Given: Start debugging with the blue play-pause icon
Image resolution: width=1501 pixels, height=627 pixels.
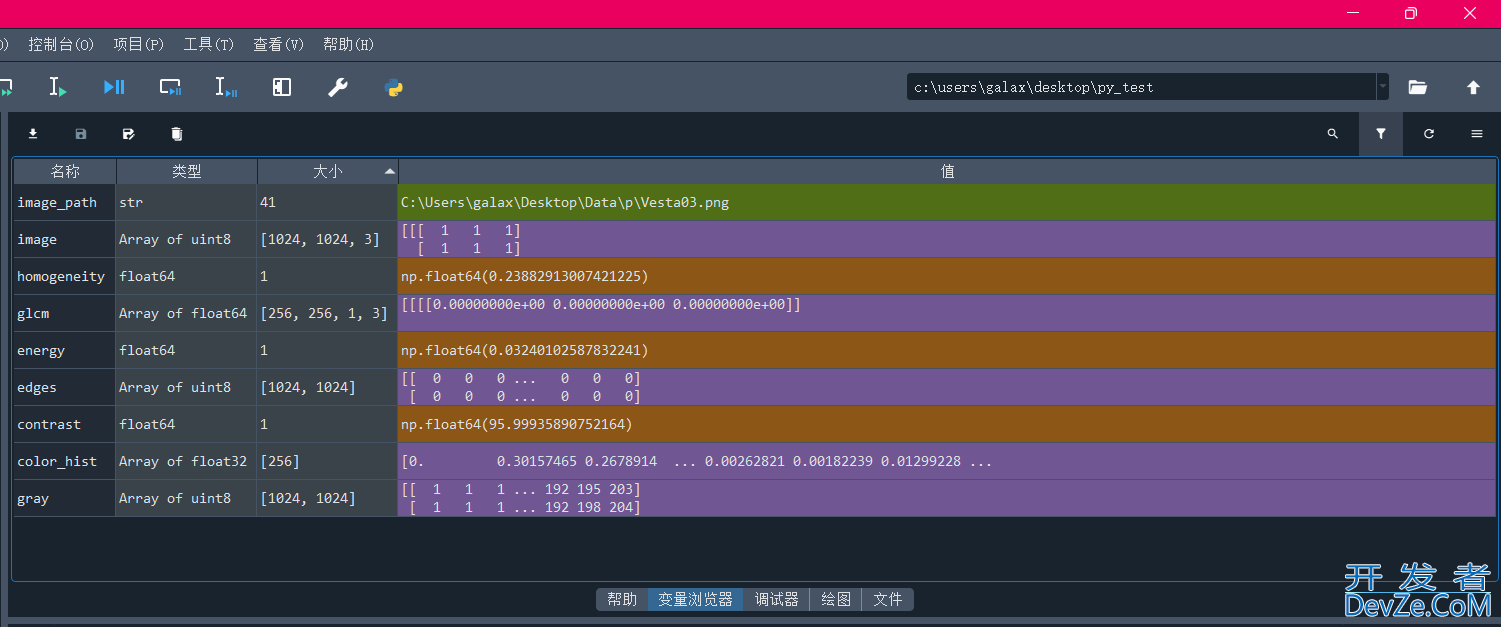Looking at the screenshot, I should tap(114, 88).
